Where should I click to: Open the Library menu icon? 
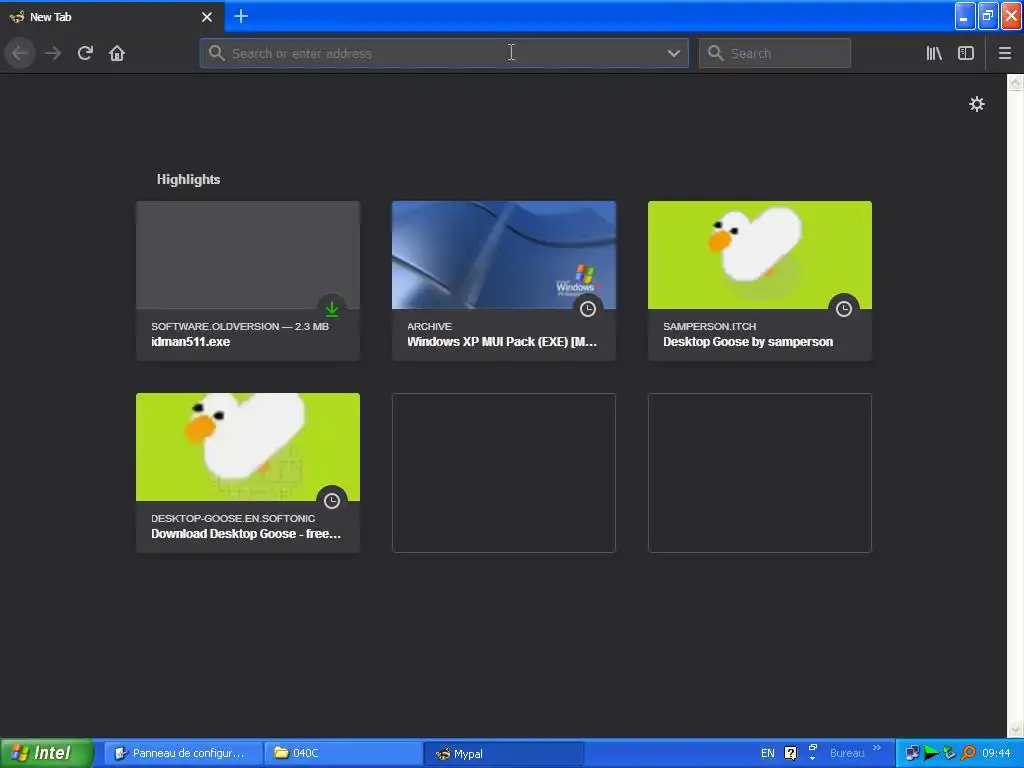click(x=934, y=53)
